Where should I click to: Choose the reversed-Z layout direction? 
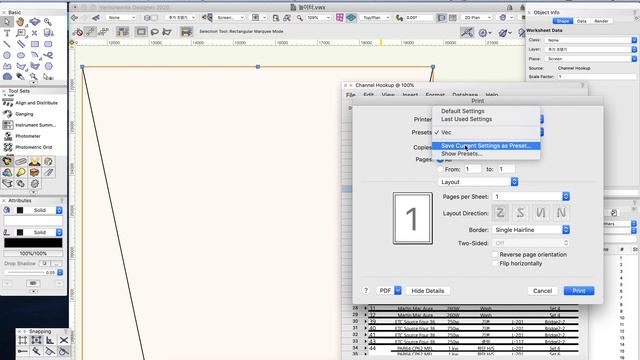tap(520, 213)
